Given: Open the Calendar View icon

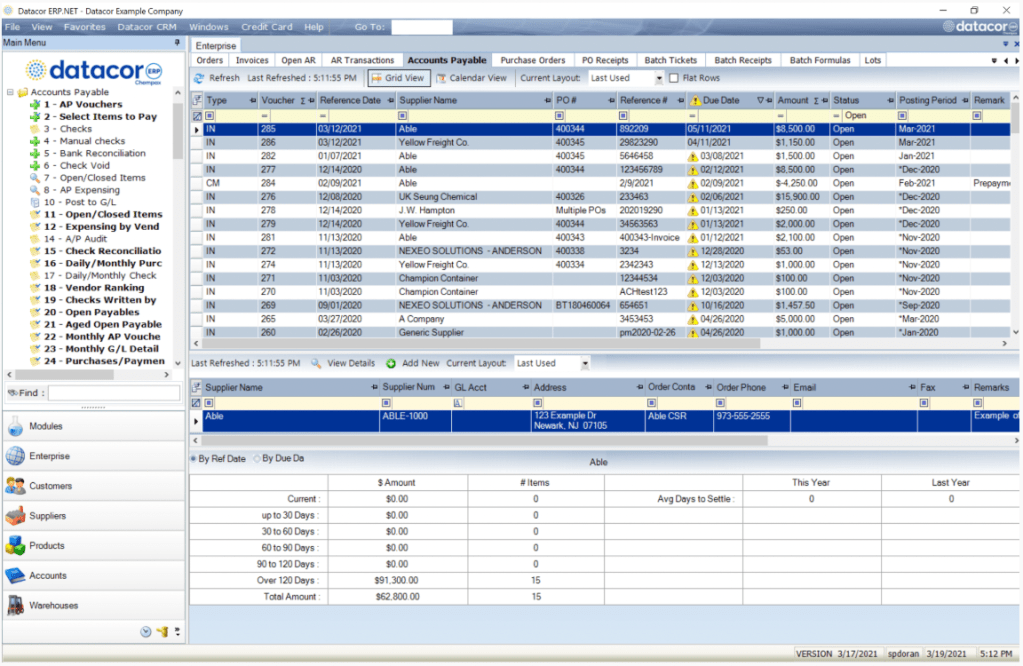Looking at the screenshot, I should tap(440, 78).
